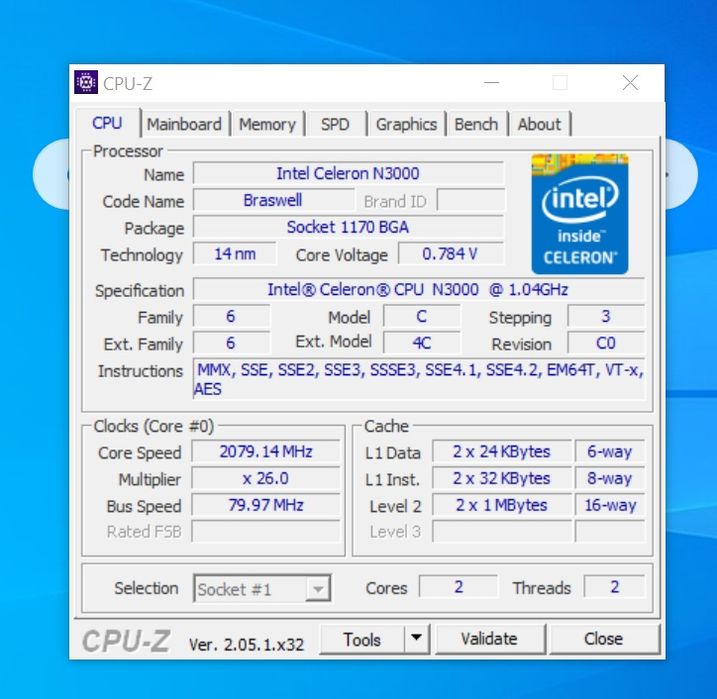Click the L1 Data associativity '6-way'
This screenshot has width=717, height=699.
click(x=610, y=452)
